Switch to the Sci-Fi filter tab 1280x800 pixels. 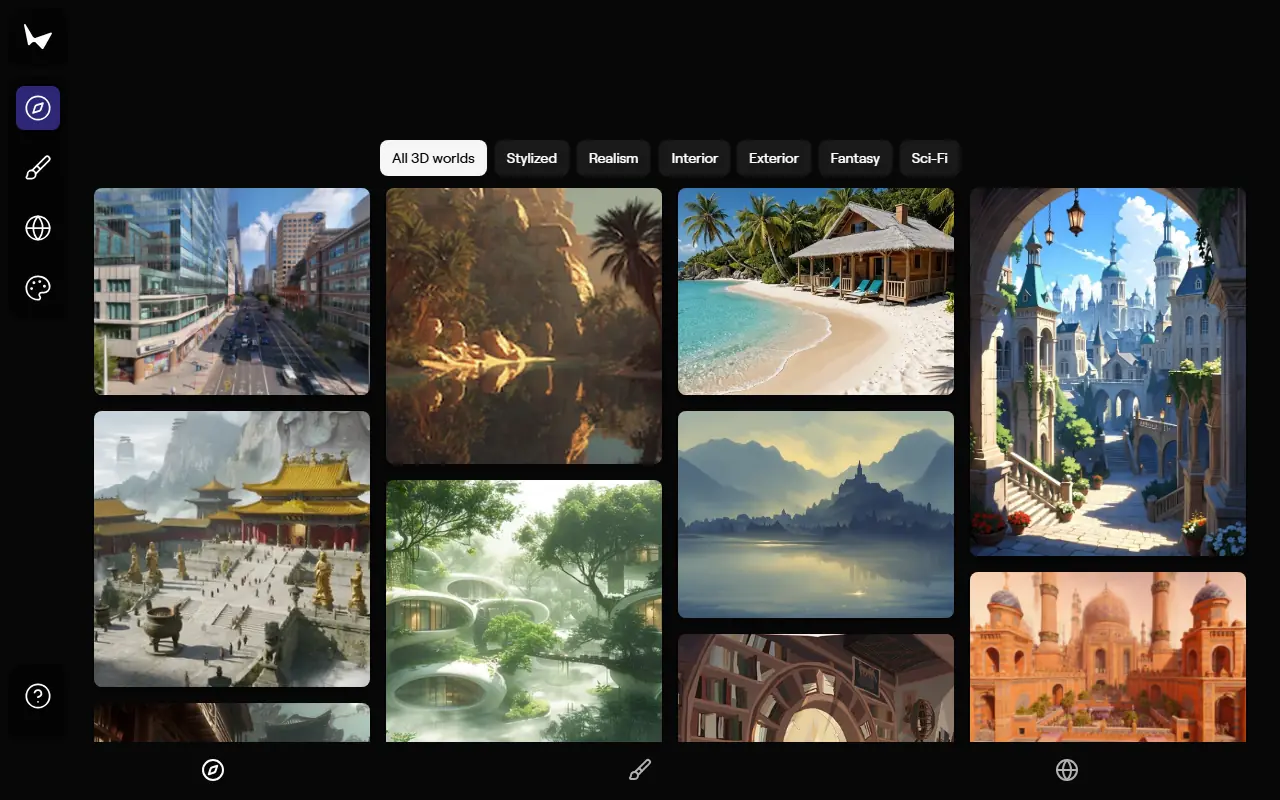[x=929, y=158]
